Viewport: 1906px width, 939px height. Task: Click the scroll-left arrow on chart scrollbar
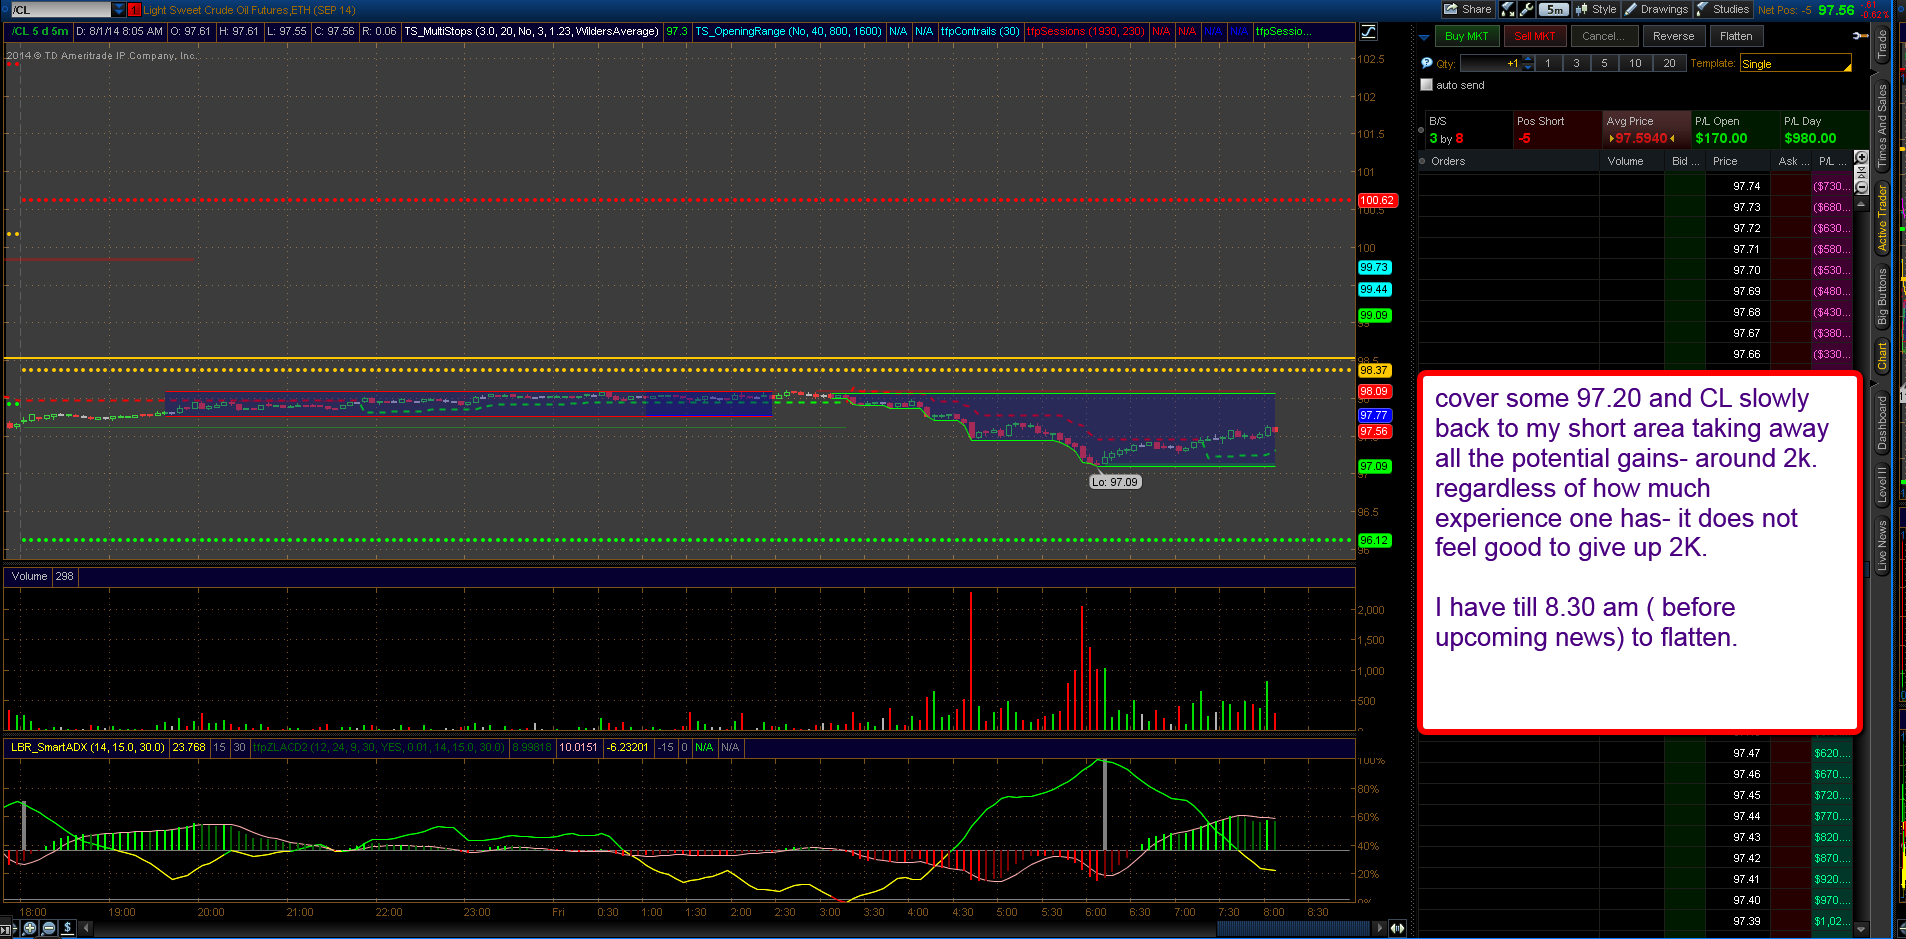87,928
